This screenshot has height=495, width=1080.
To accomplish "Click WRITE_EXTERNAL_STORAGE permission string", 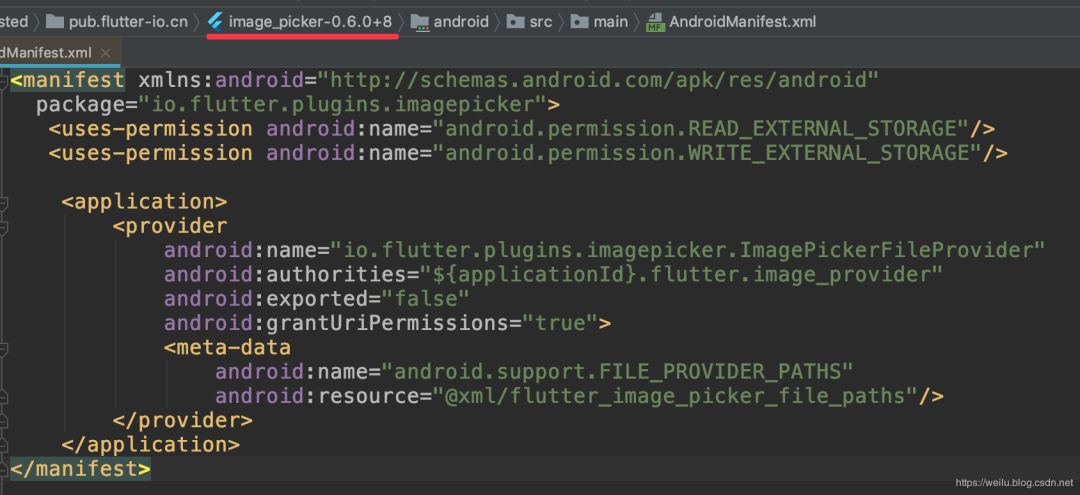I will [x=707, y=153].
